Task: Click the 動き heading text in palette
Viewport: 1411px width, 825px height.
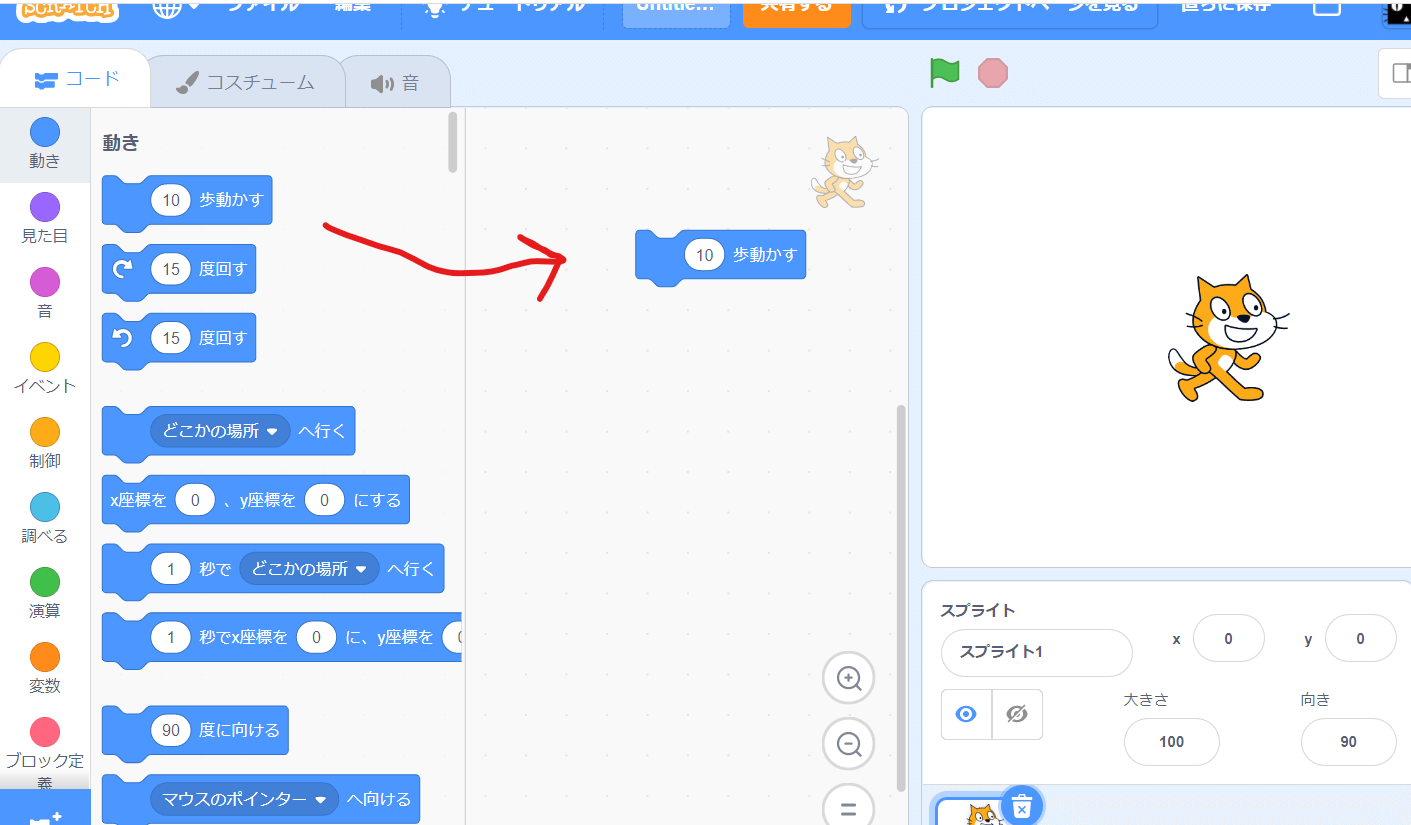Action: (121, 143)
